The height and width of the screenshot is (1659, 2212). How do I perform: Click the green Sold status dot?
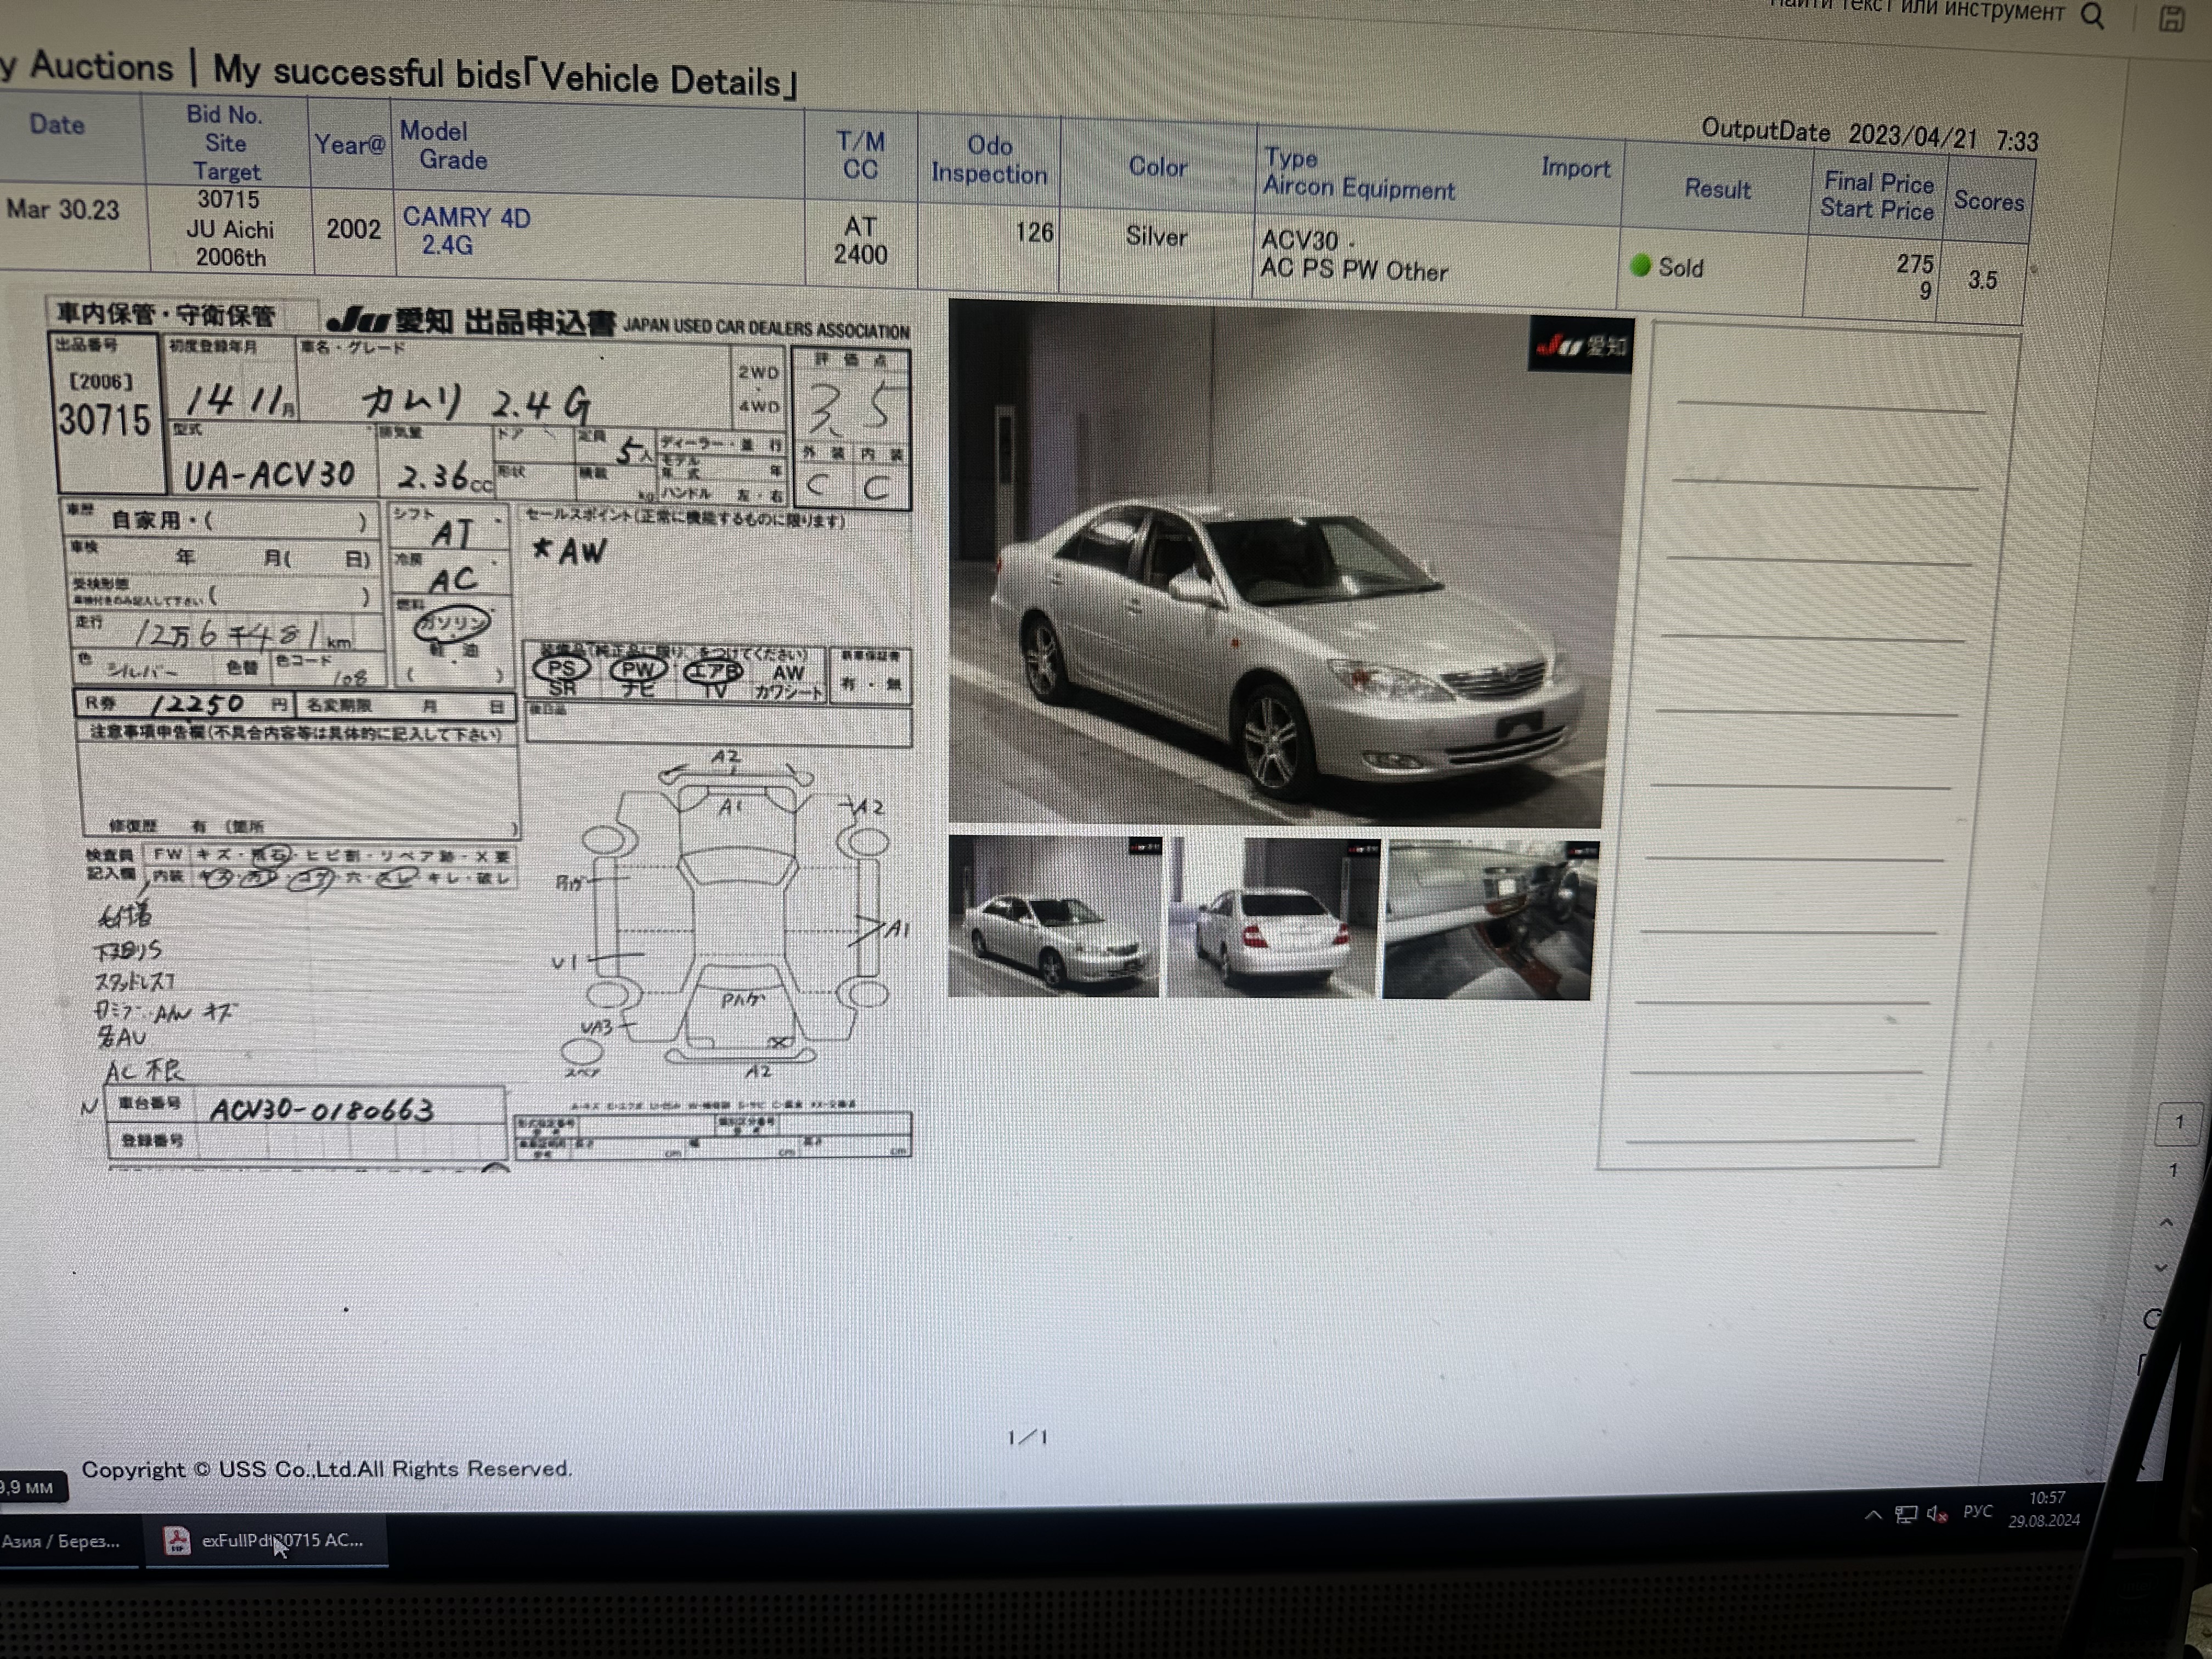[1640, 266]
